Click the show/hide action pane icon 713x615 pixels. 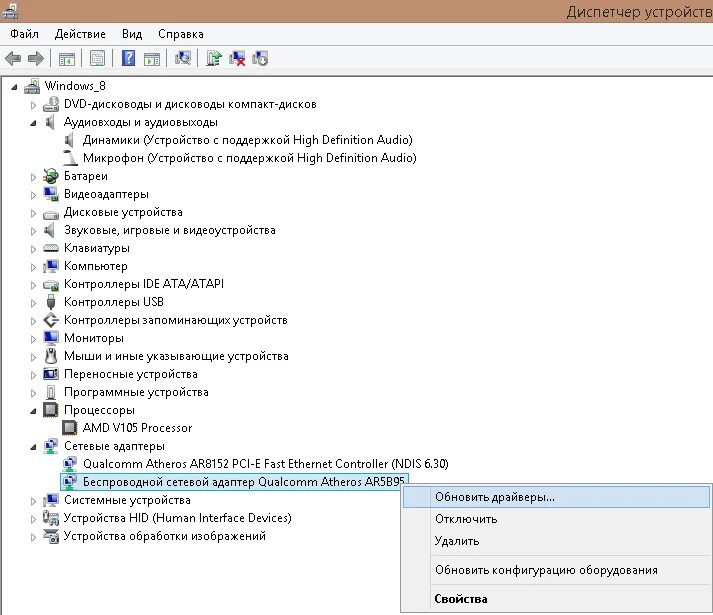point(152,59)
